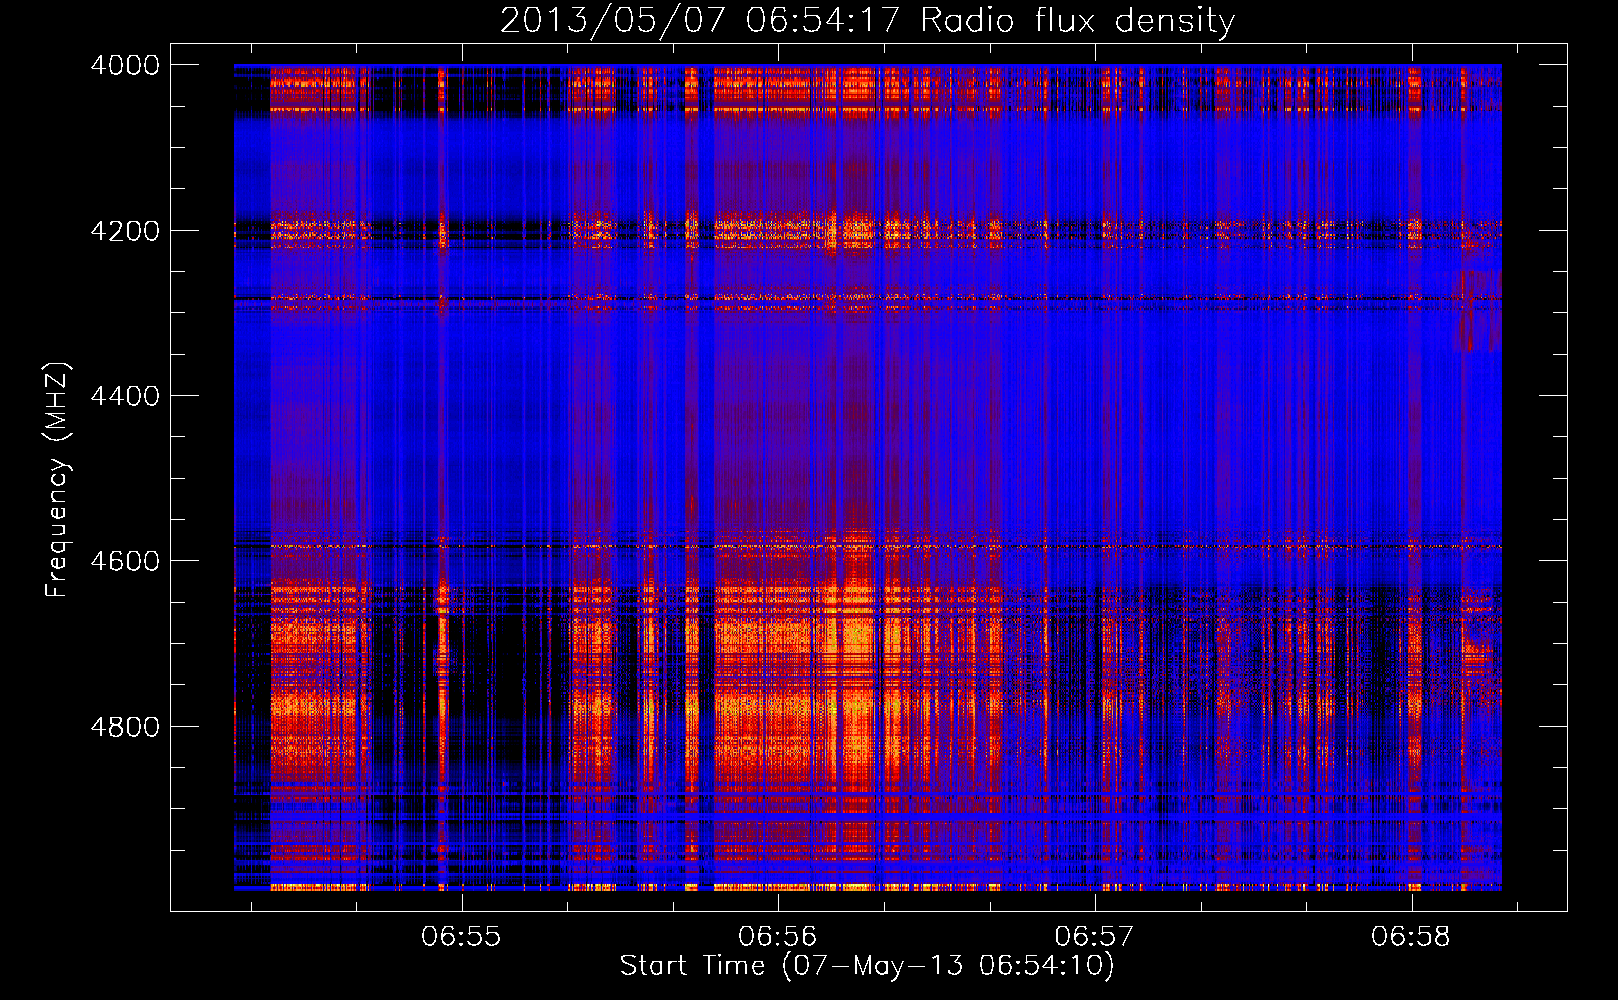
Task: Click the 4200 frequency tick label
Action: pyautogui.click(x=125, y=231)
